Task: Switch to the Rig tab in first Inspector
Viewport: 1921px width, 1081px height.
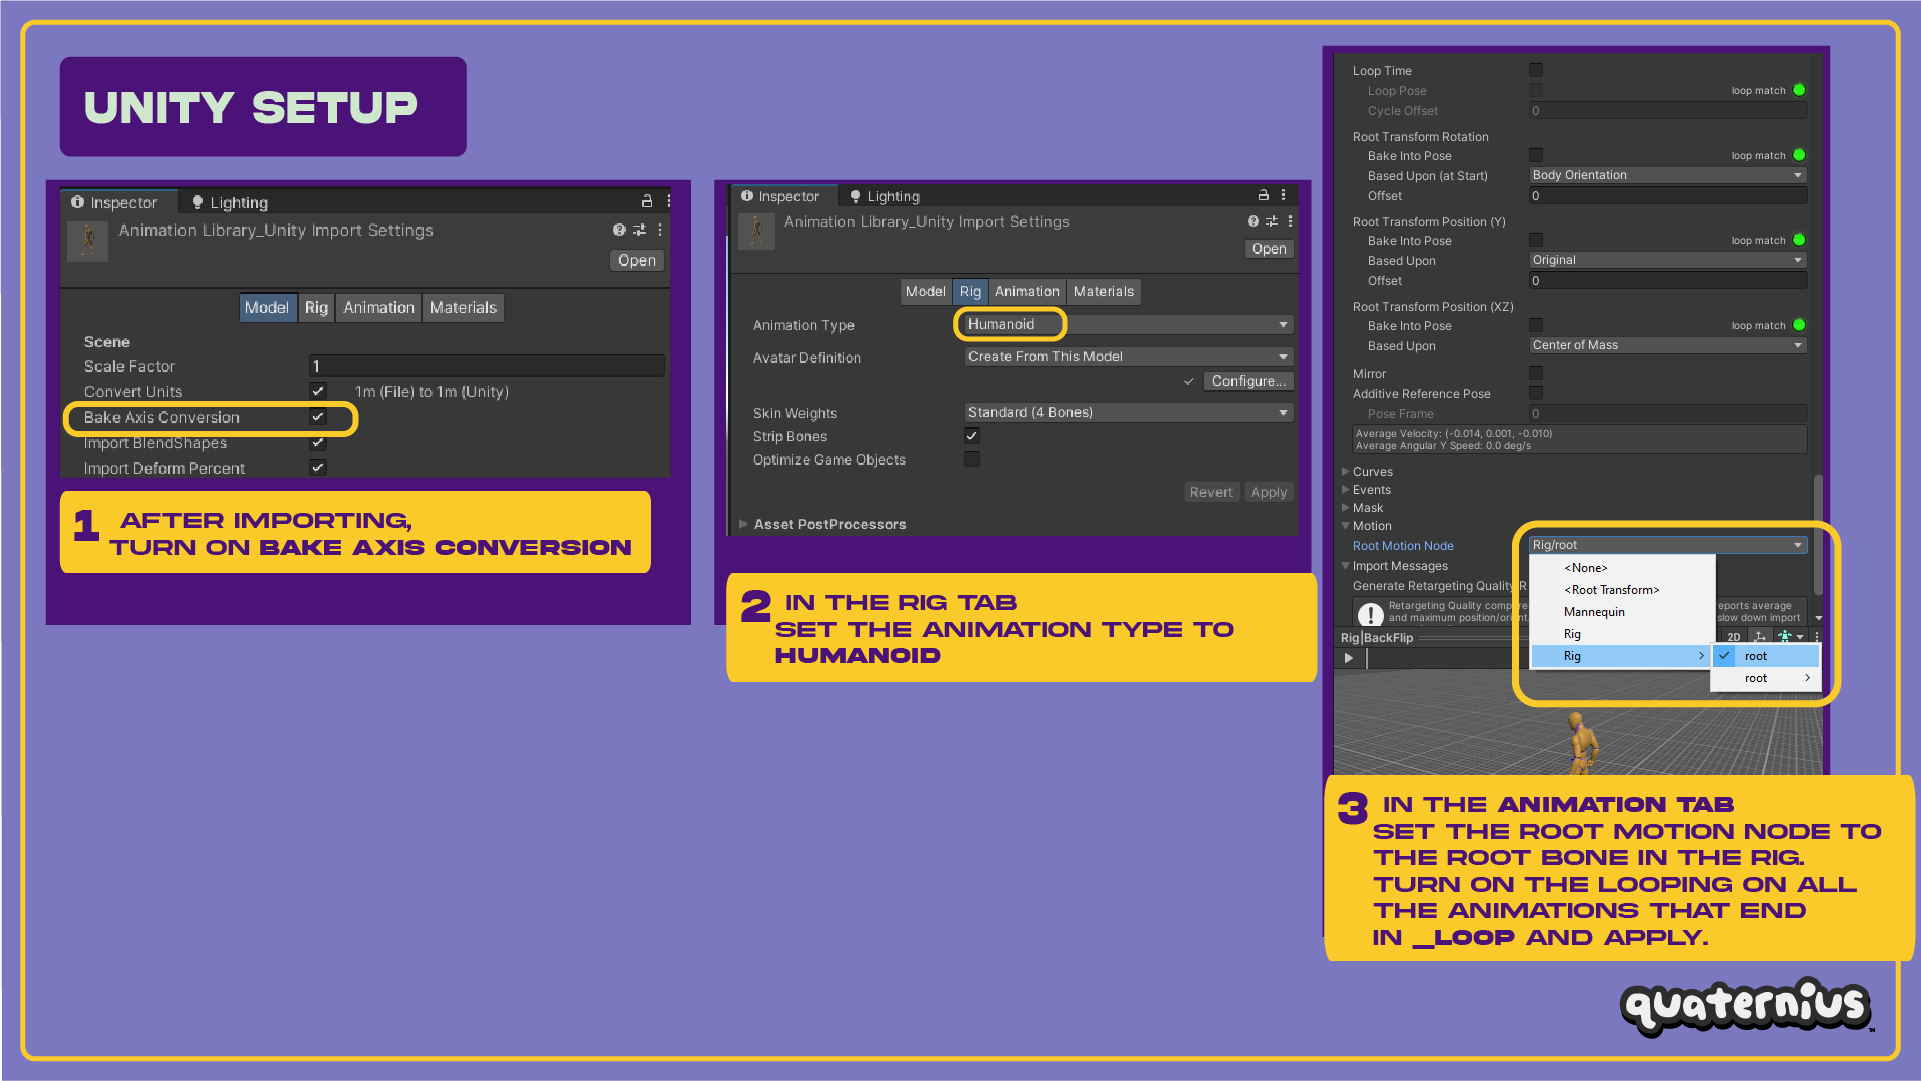Action: 316,308
